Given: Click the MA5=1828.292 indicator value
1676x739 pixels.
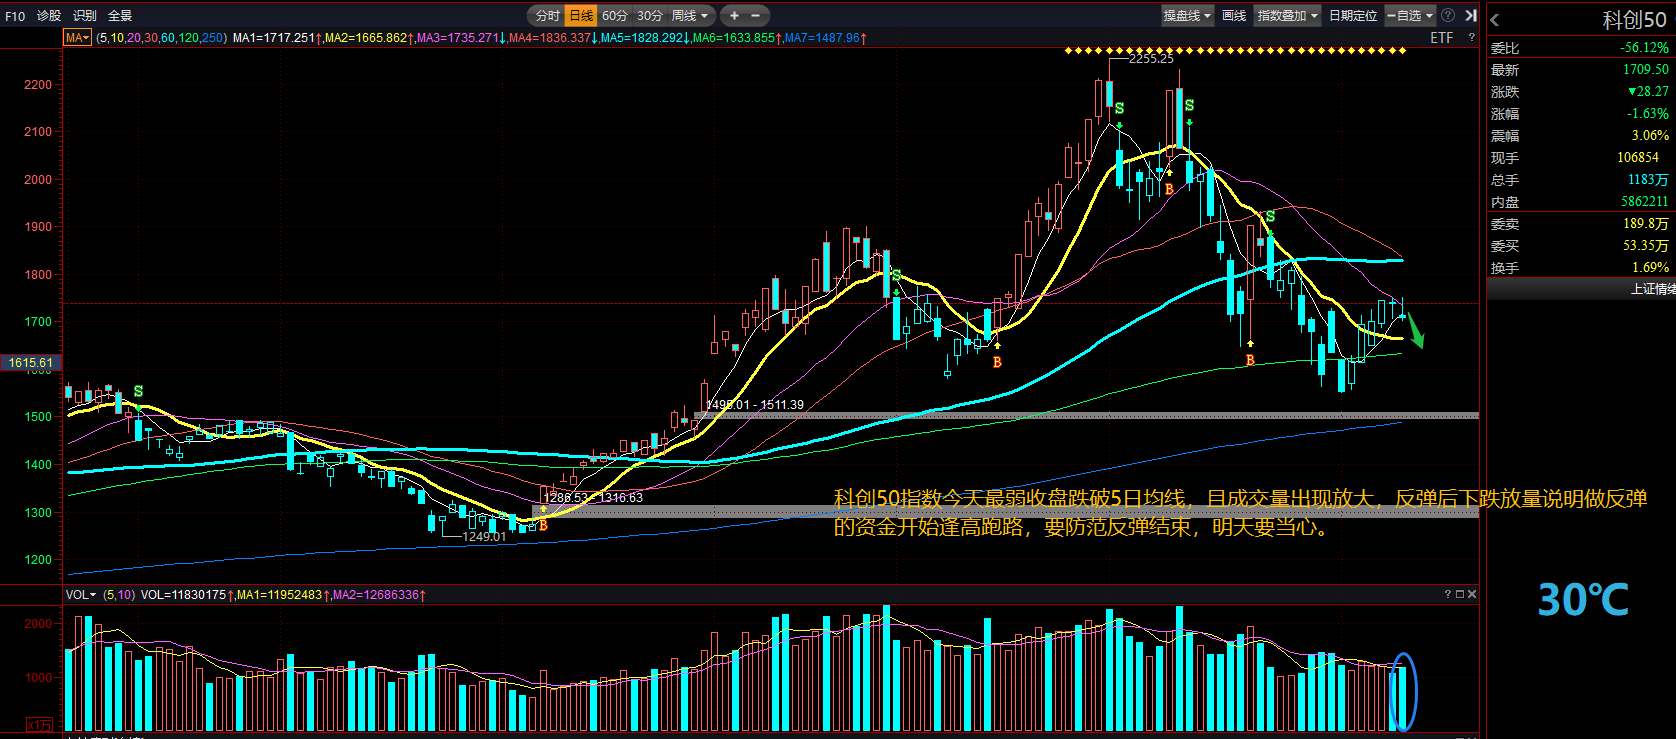Looking at the screenshot, I should (644, 38).
